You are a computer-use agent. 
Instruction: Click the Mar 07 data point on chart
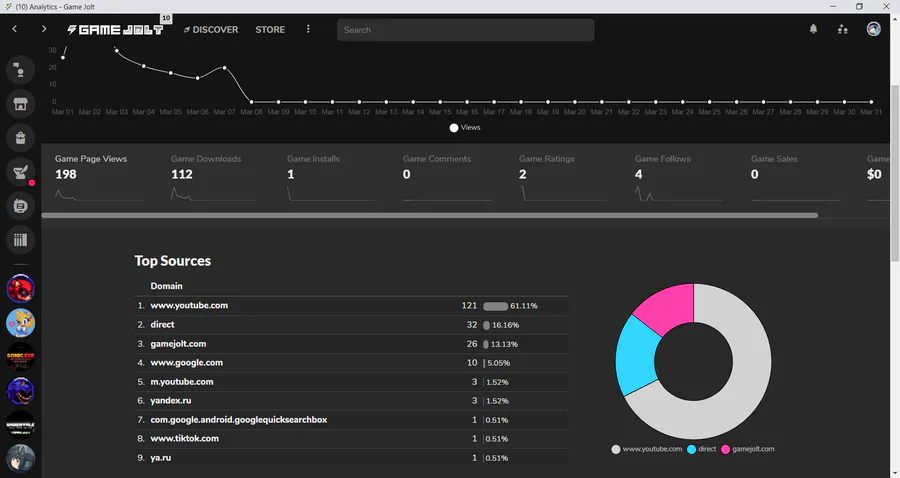pos(224,68)
